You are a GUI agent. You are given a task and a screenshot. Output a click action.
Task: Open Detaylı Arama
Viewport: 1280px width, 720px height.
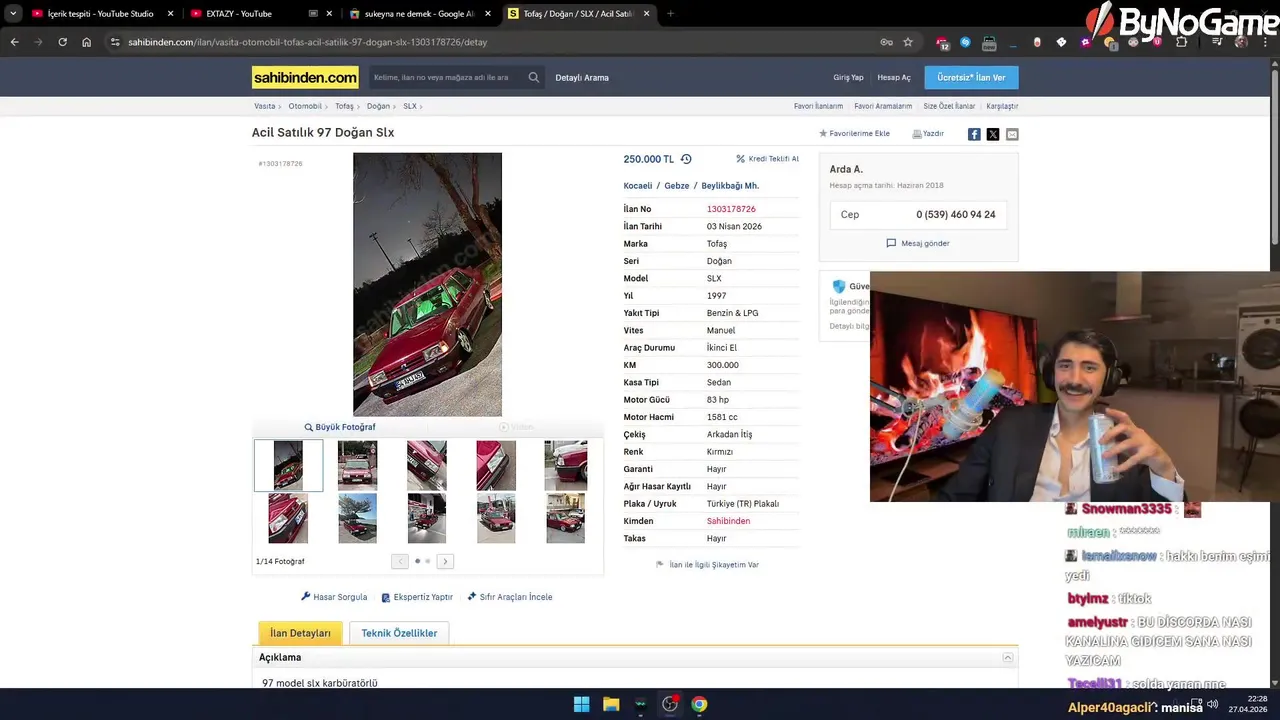pos(582,77)
